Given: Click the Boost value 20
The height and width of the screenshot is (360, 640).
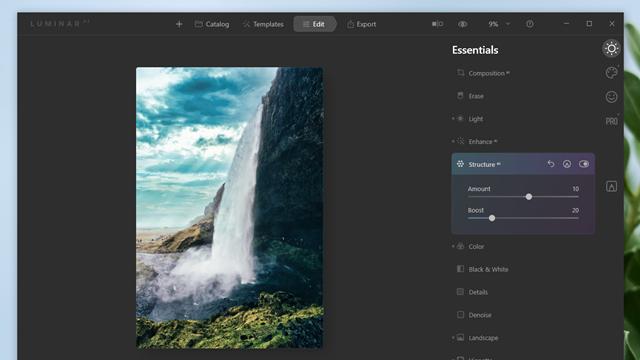Looking at the screenshot, I should tap(576, 210).
